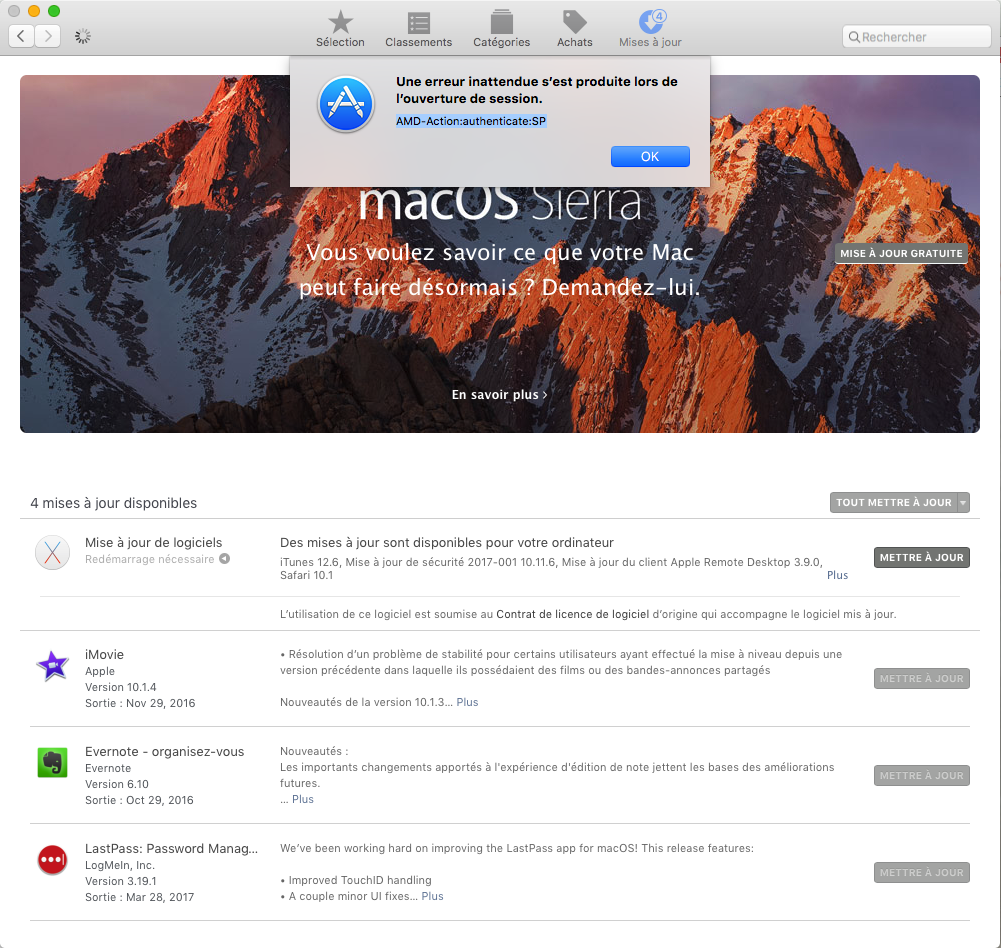1001x948 pixels.
Task: Click the back navigation arrow
Action: click(21, 36)
